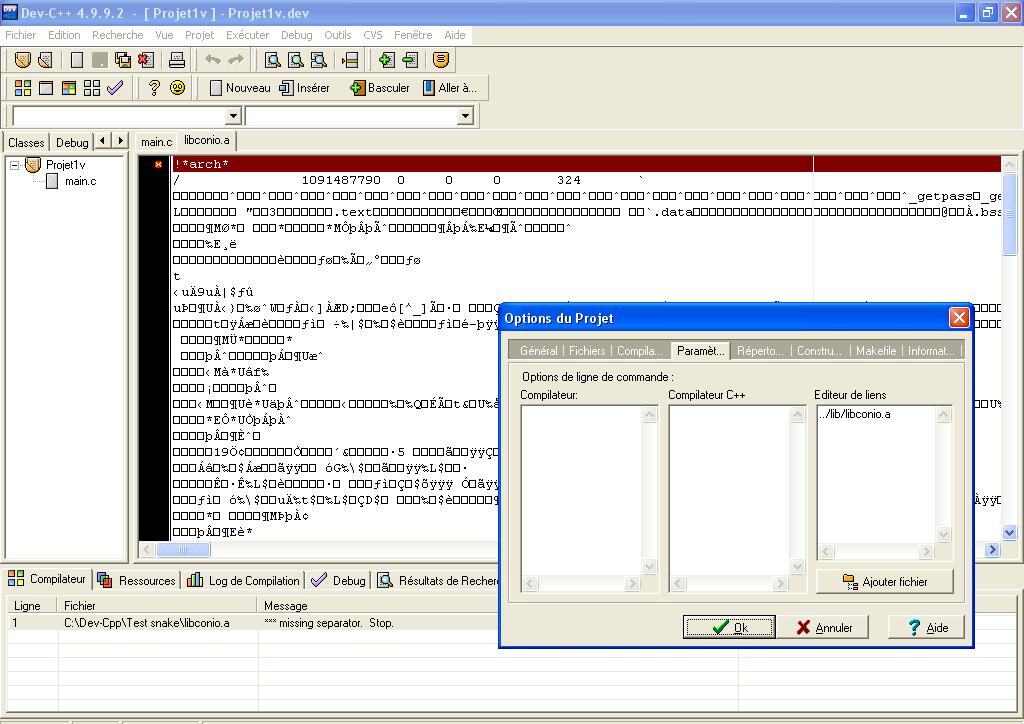
Task: Click the Compile icon in the toolbar
Action: (22, 88)
